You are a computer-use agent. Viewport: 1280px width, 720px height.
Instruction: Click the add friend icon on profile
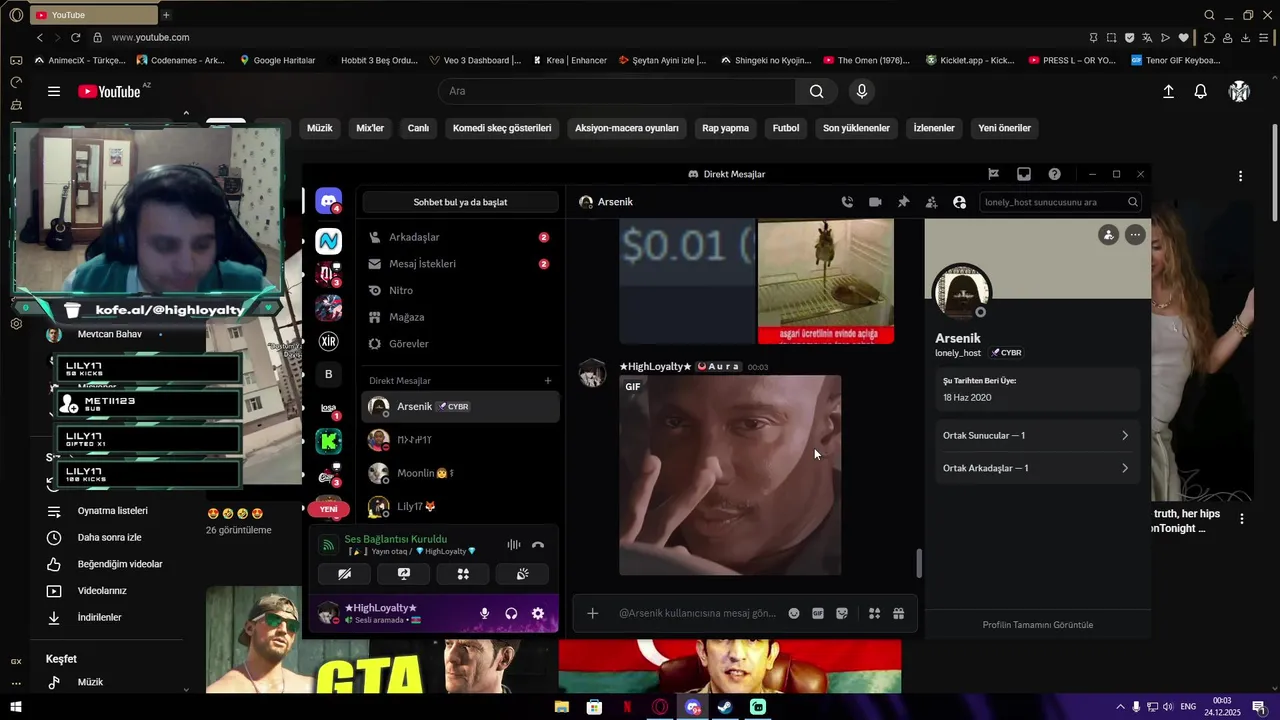coord(1108,235)
